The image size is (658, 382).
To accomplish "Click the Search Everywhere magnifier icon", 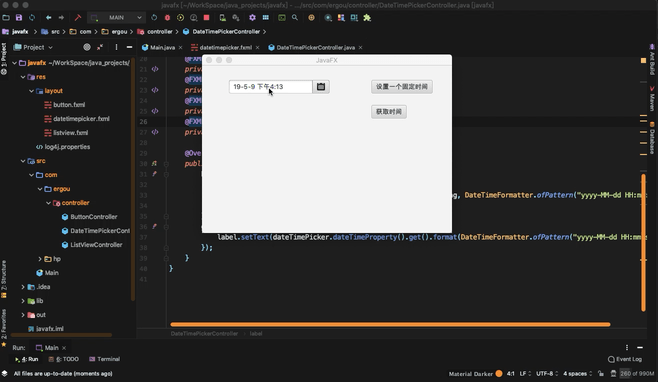I will [x=295, y=18].
